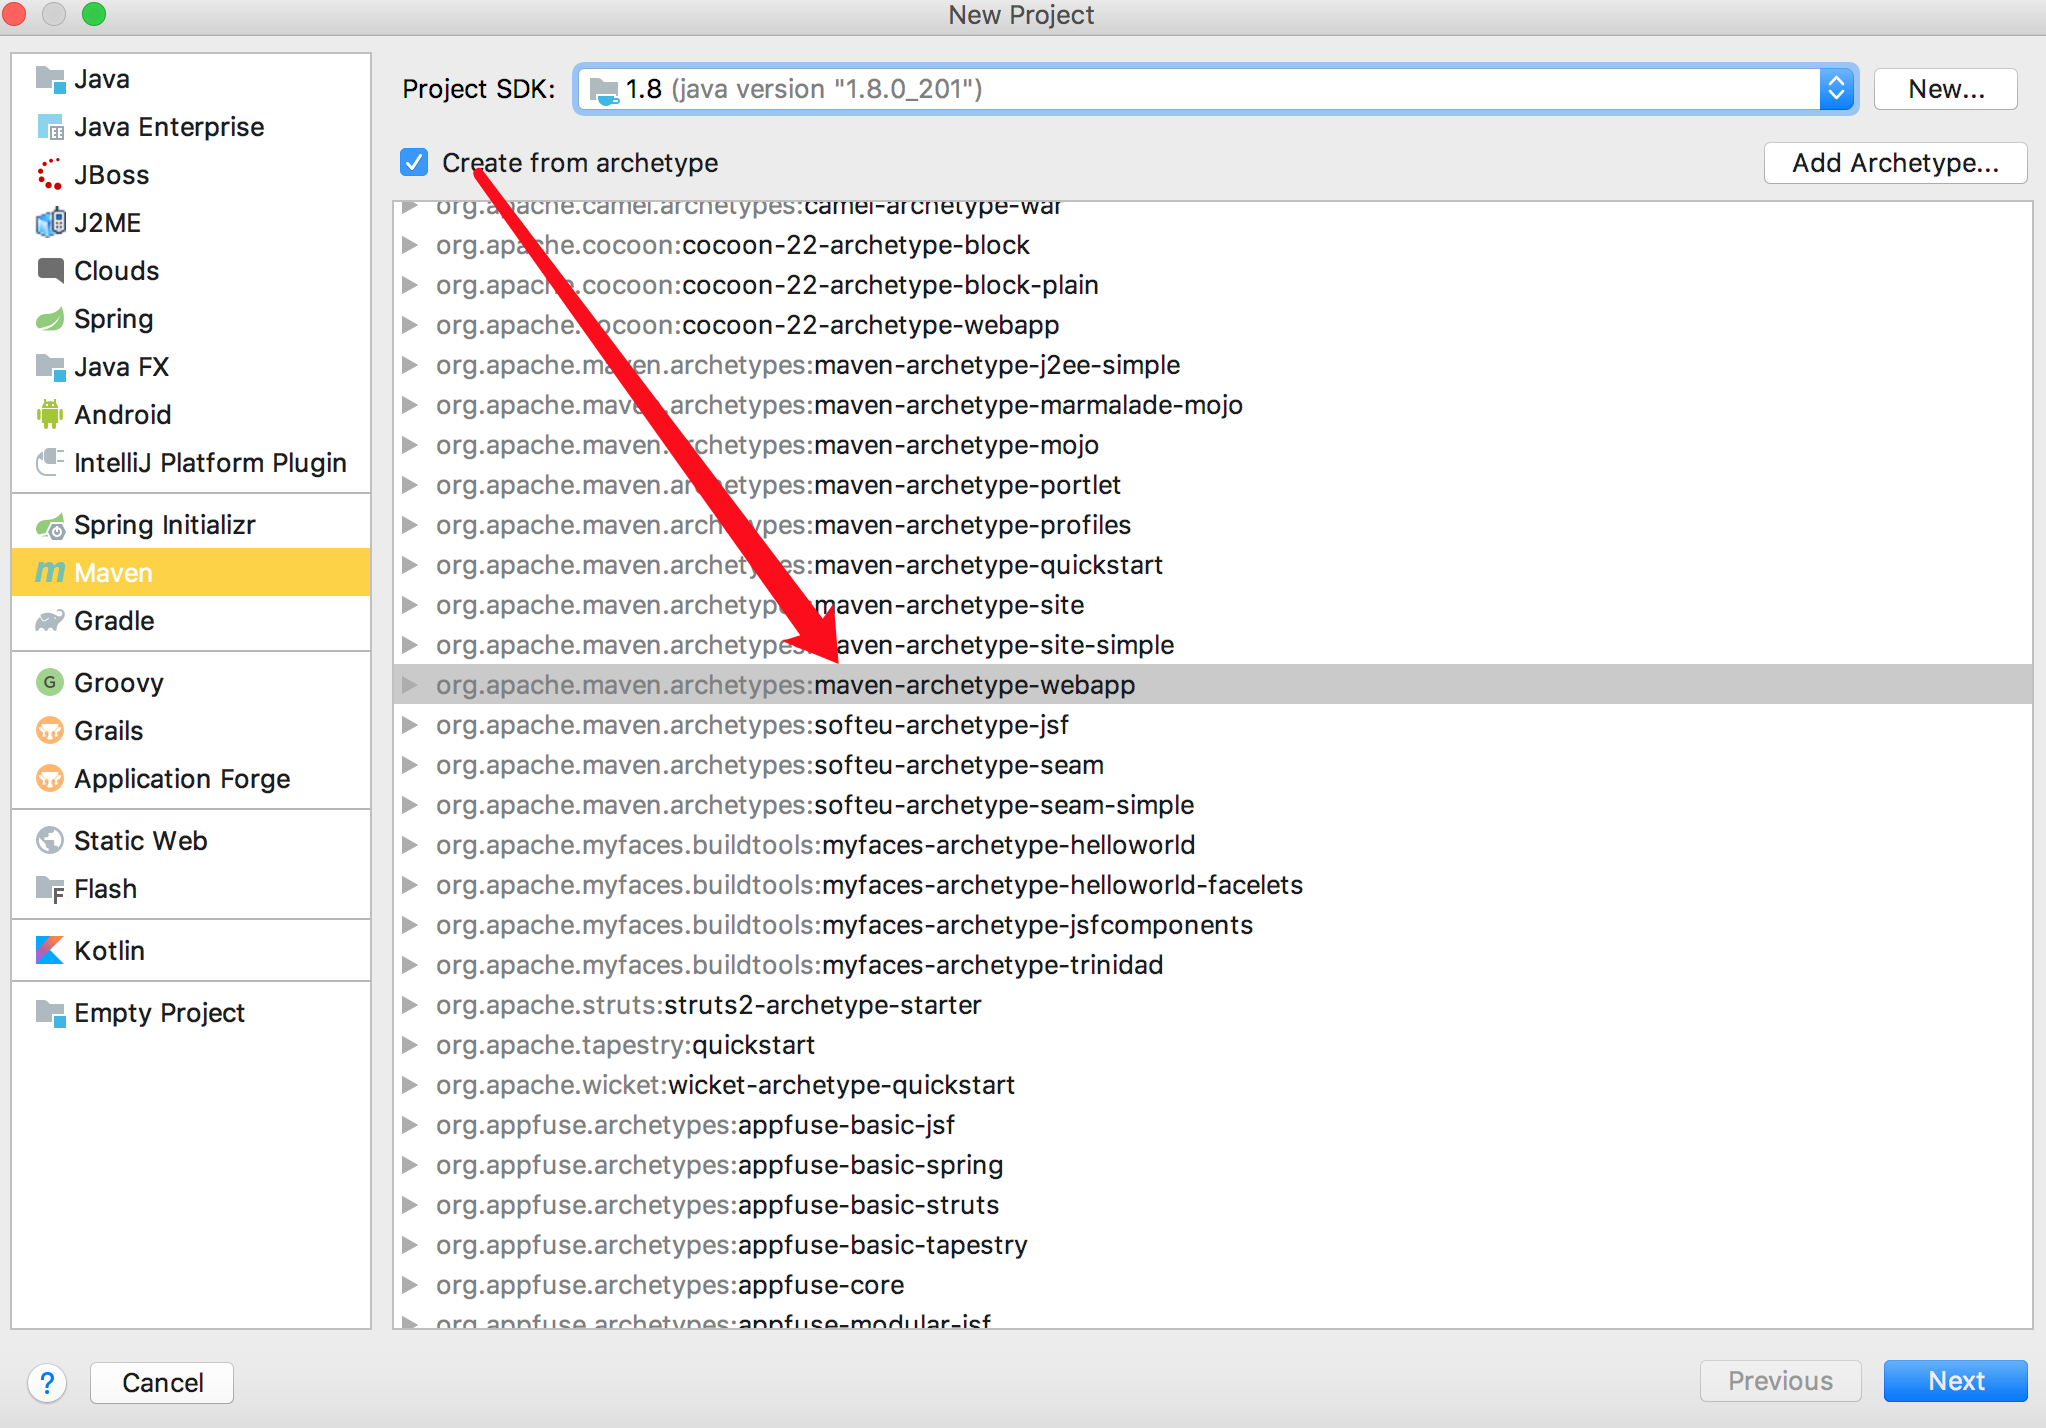Click the Gradle elephant icon
The height and width of the screenshot is (1428, 2046).
(x=50, y=621)
